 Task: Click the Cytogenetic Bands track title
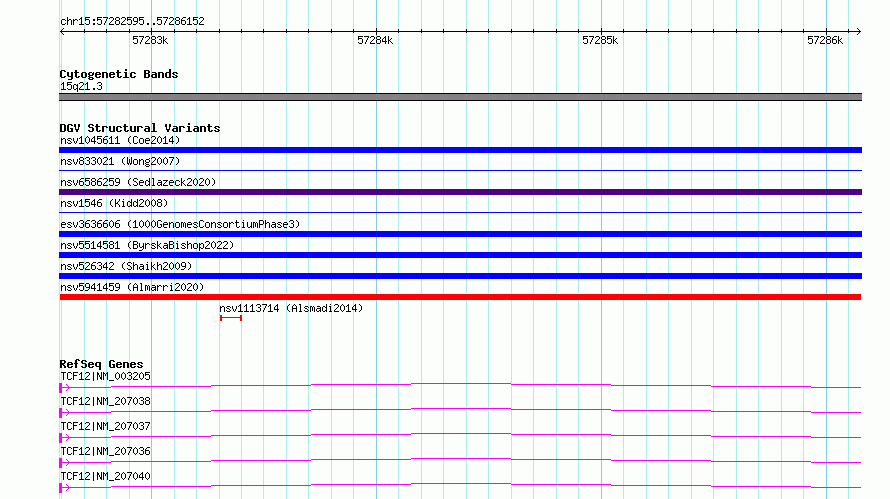[119, 74]
